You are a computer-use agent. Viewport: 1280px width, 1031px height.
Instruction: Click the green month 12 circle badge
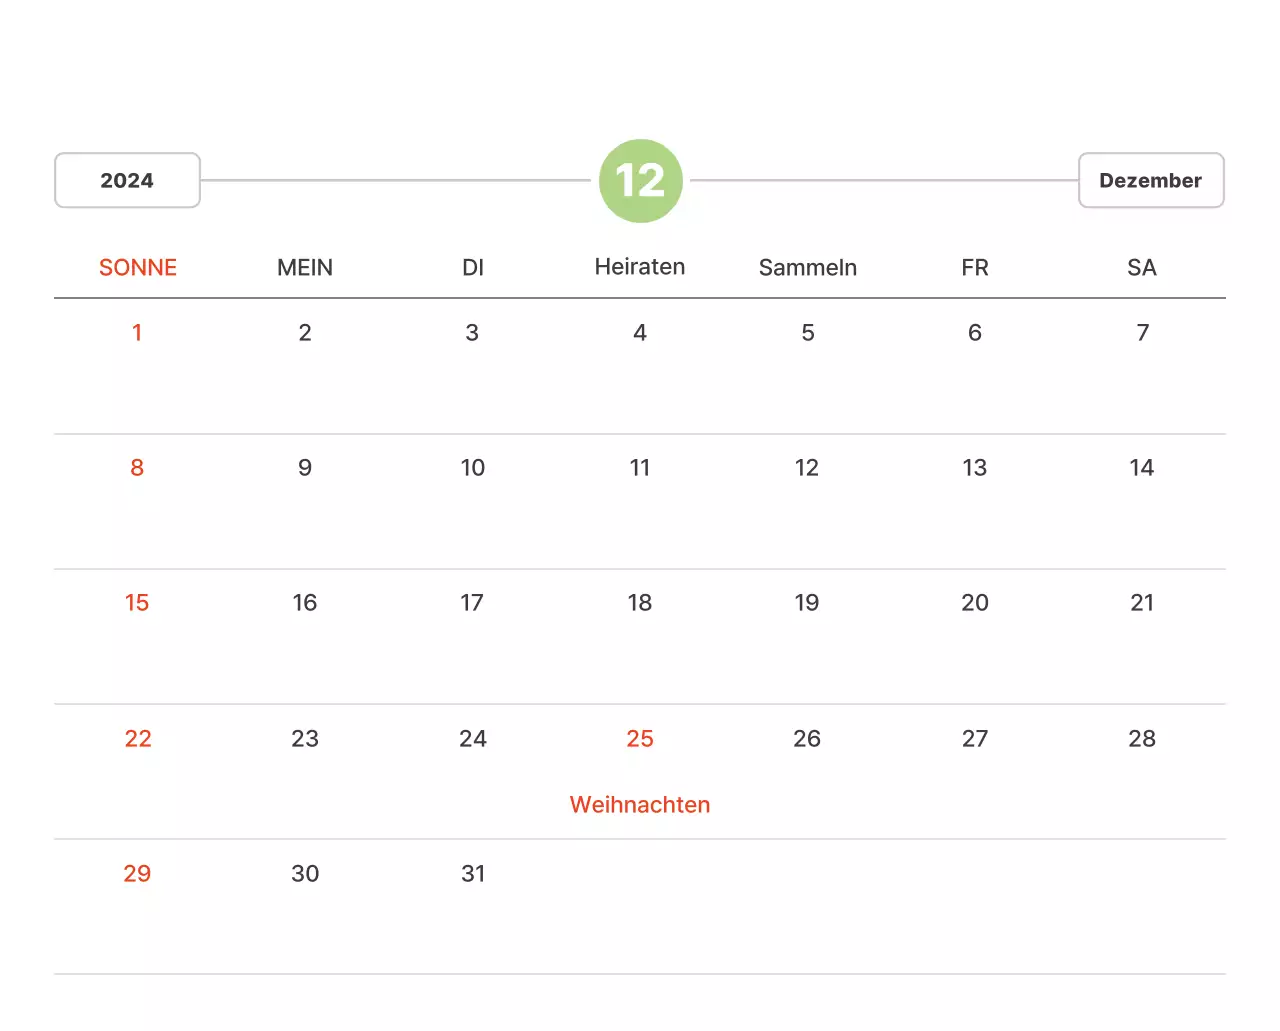click(640, 181)
